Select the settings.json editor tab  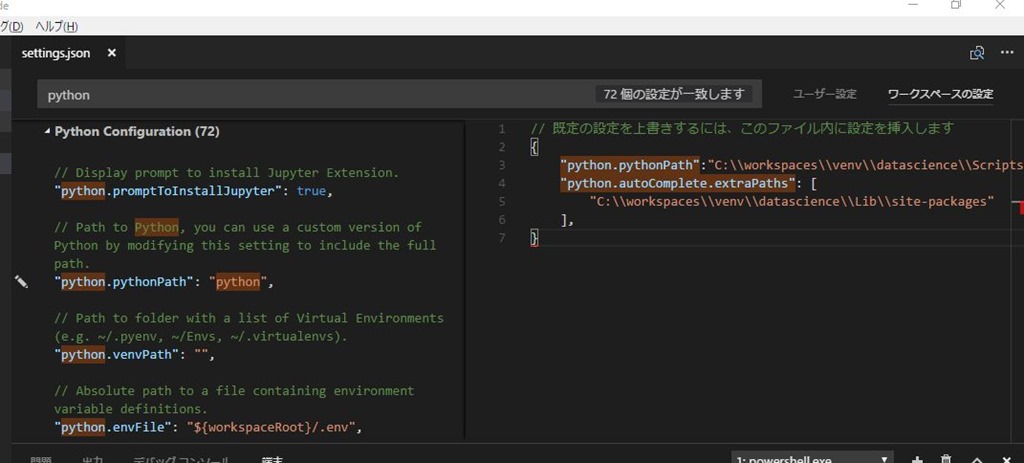pyautogui.click(x=58, y=53)
